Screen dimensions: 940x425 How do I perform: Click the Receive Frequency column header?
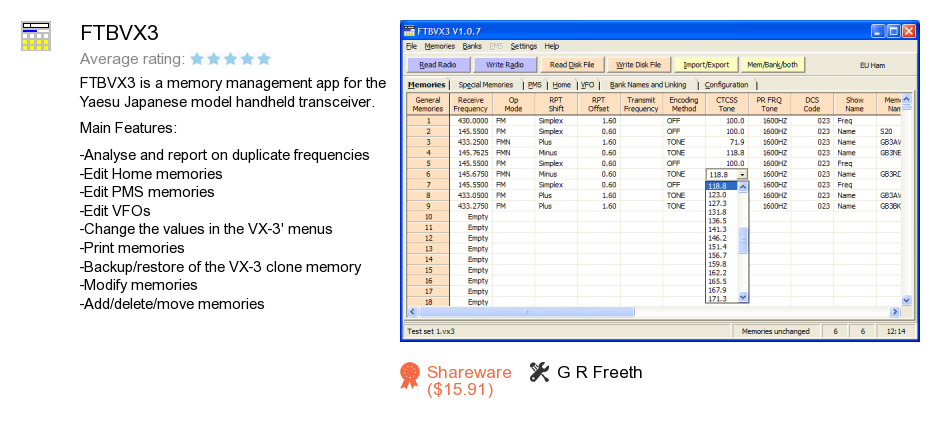coord(471,104)
